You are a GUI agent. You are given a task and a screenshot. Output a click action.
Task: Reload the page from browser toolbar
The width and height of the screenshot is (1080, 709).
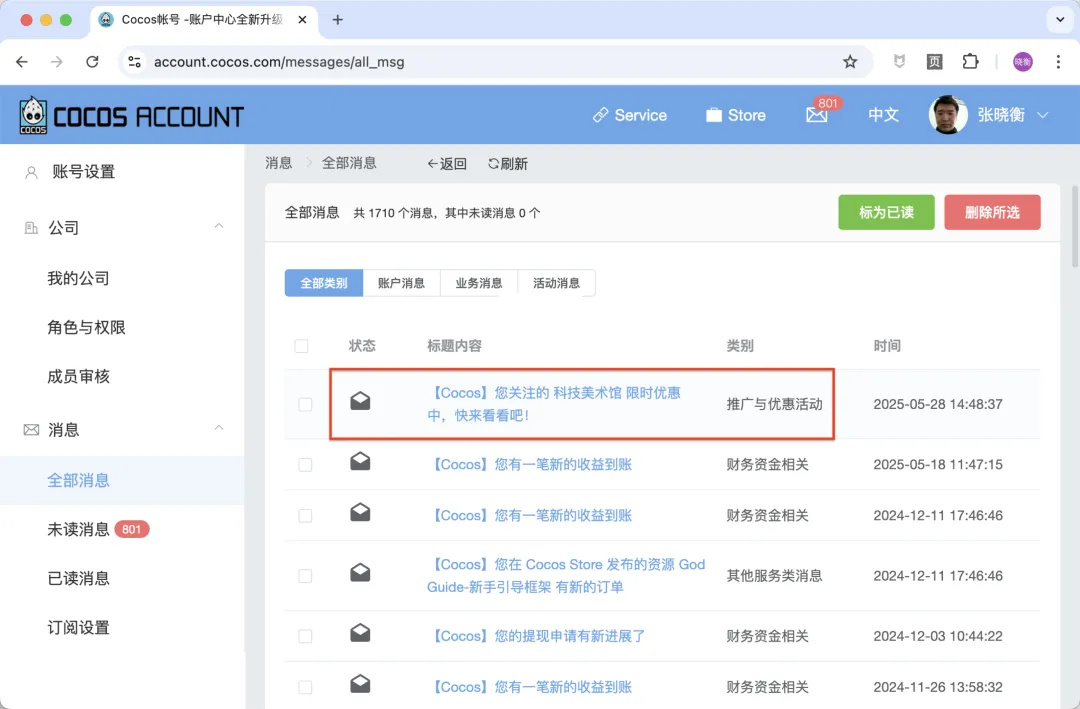point(92,62)
